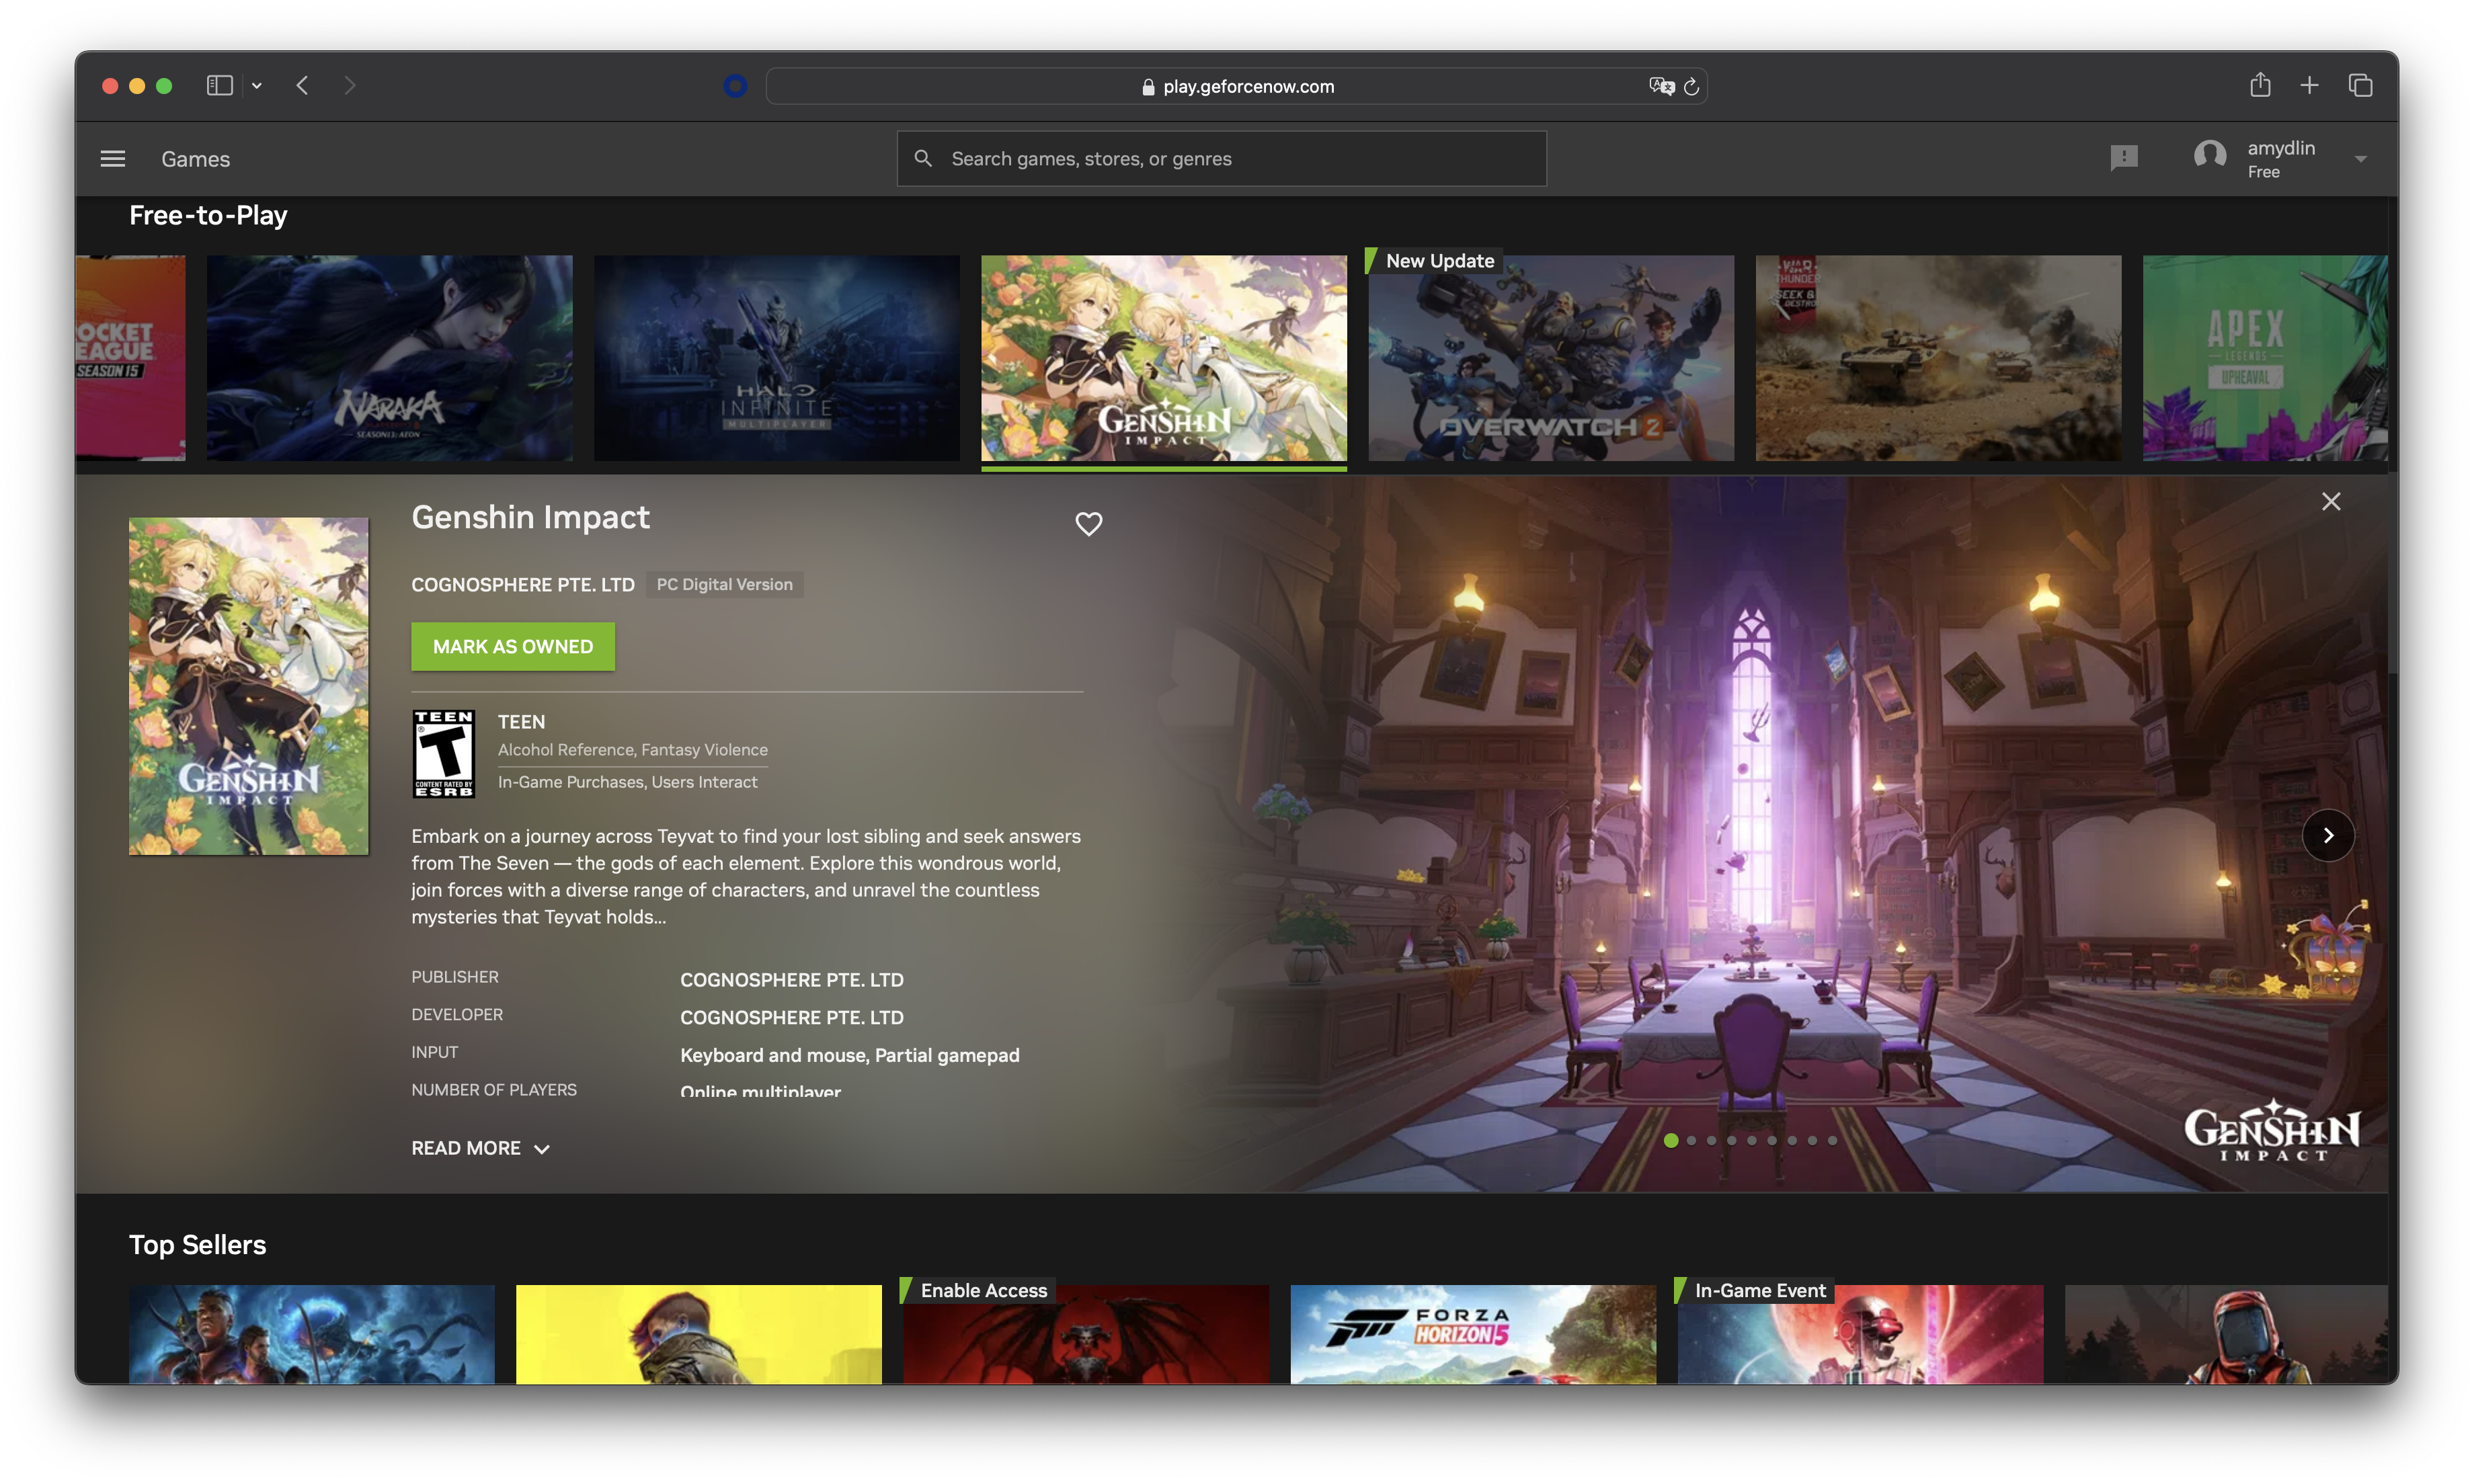
Task: Click the Top Sellers section heading
Action: click(x=197, y=1245)
